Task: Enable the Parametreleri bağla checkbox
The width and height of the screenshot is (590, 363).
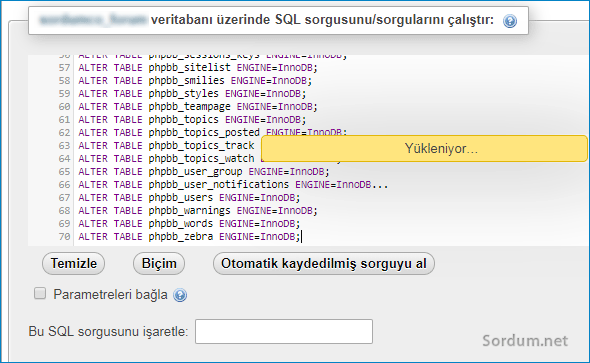Action: pos(40,293)
